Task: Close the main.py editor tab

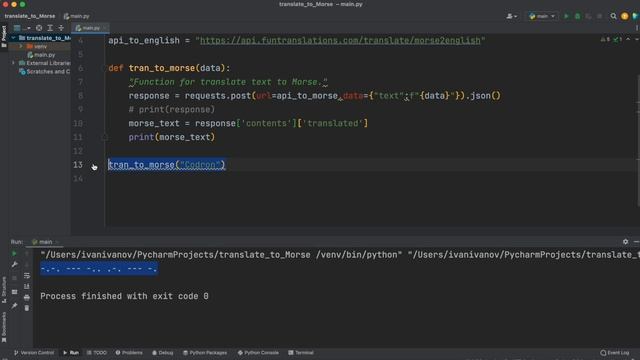Action: tap(105, 28)
